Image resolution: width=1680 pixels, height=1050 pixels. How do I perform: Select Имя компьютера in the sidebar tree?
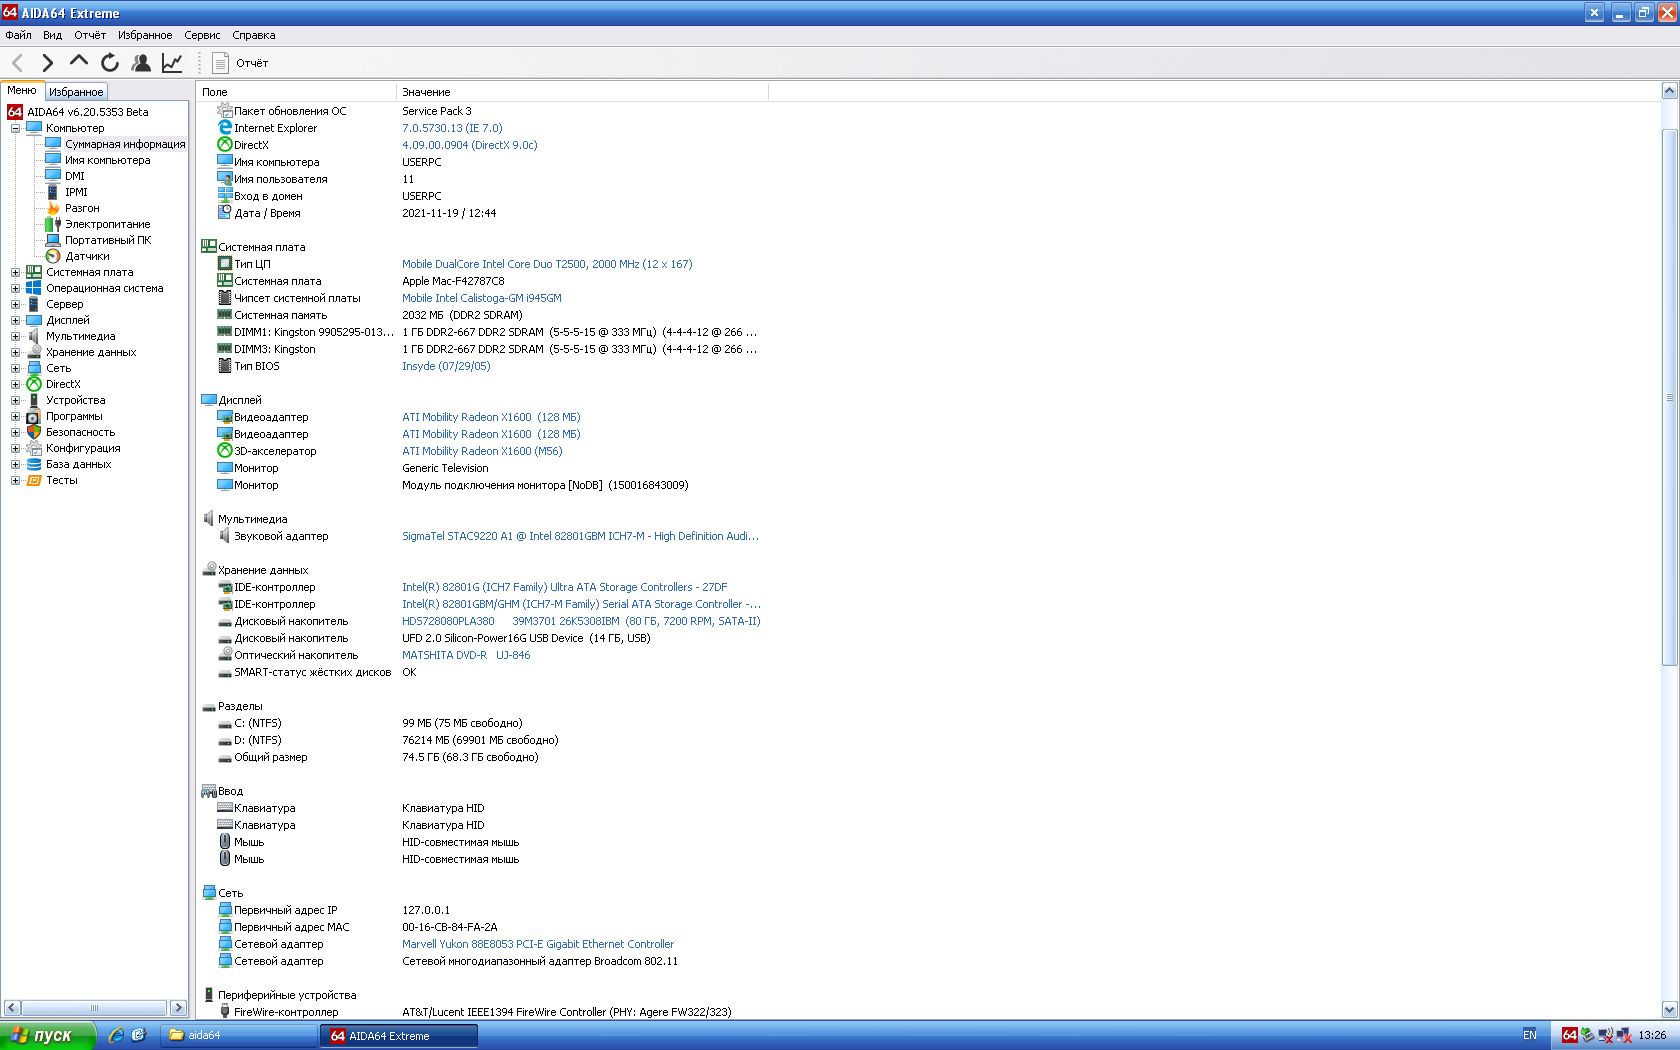pos(107,160)
